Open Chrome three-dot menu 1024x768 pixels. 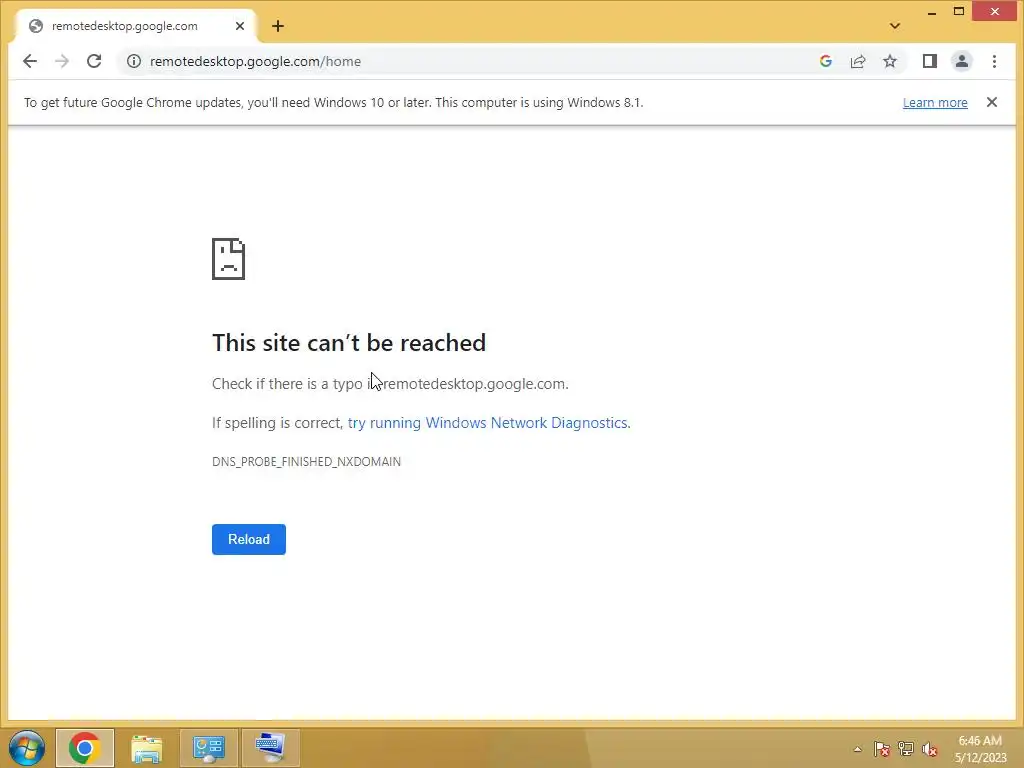[994, 61]
